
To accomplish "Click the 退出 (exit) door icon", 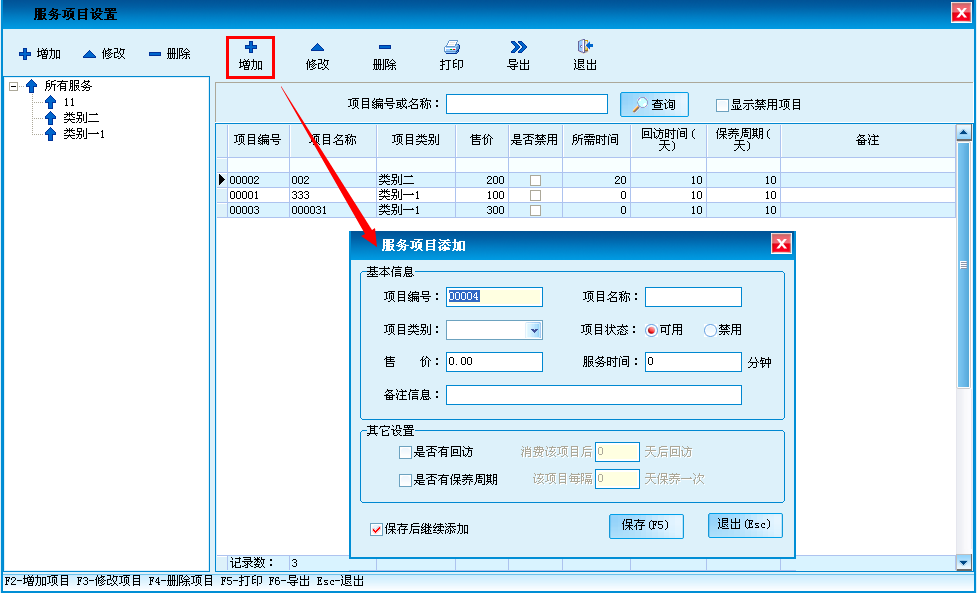I will [585, 47].
